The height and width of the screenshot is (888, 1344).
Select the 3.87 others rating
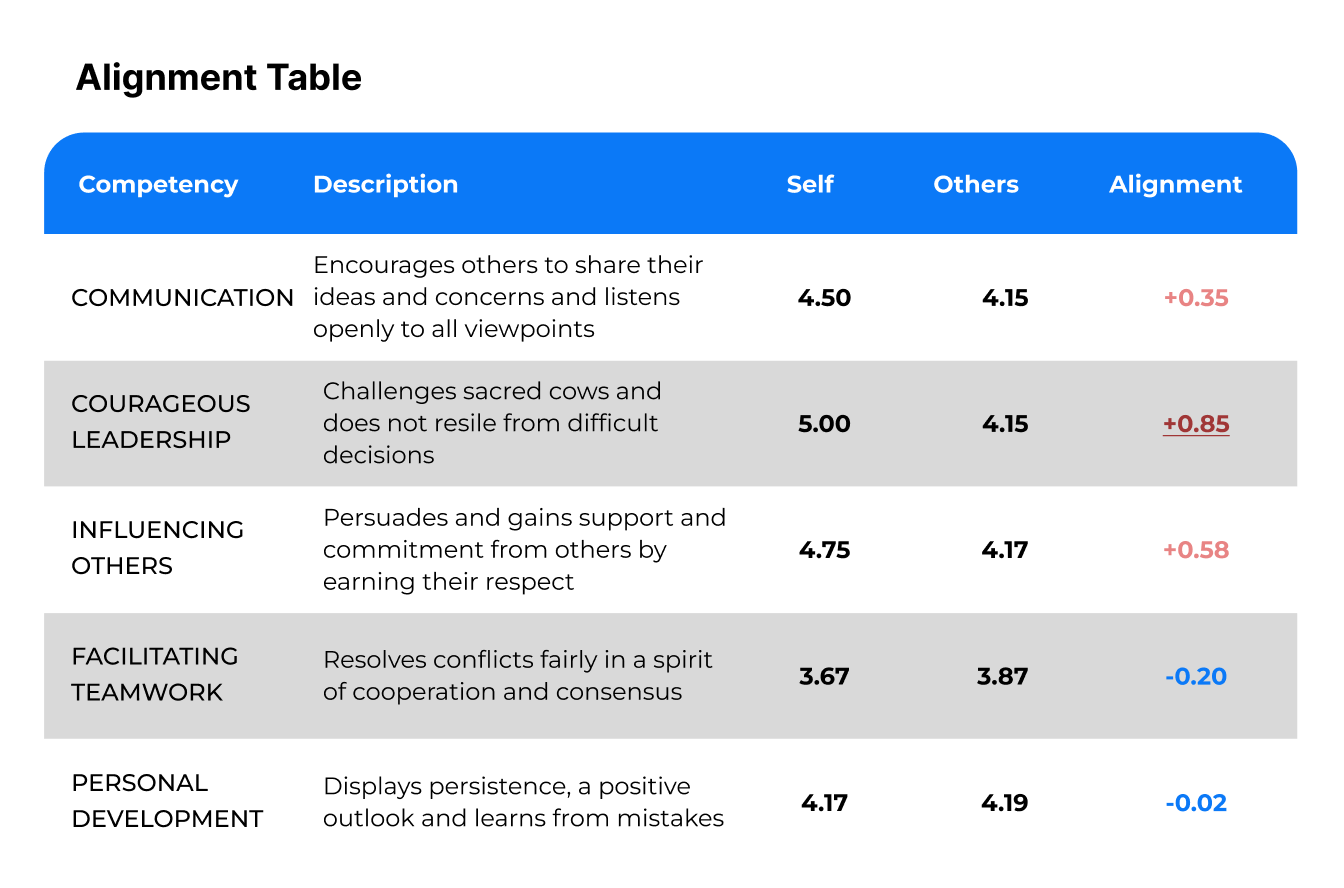[x=1003, y=677]
